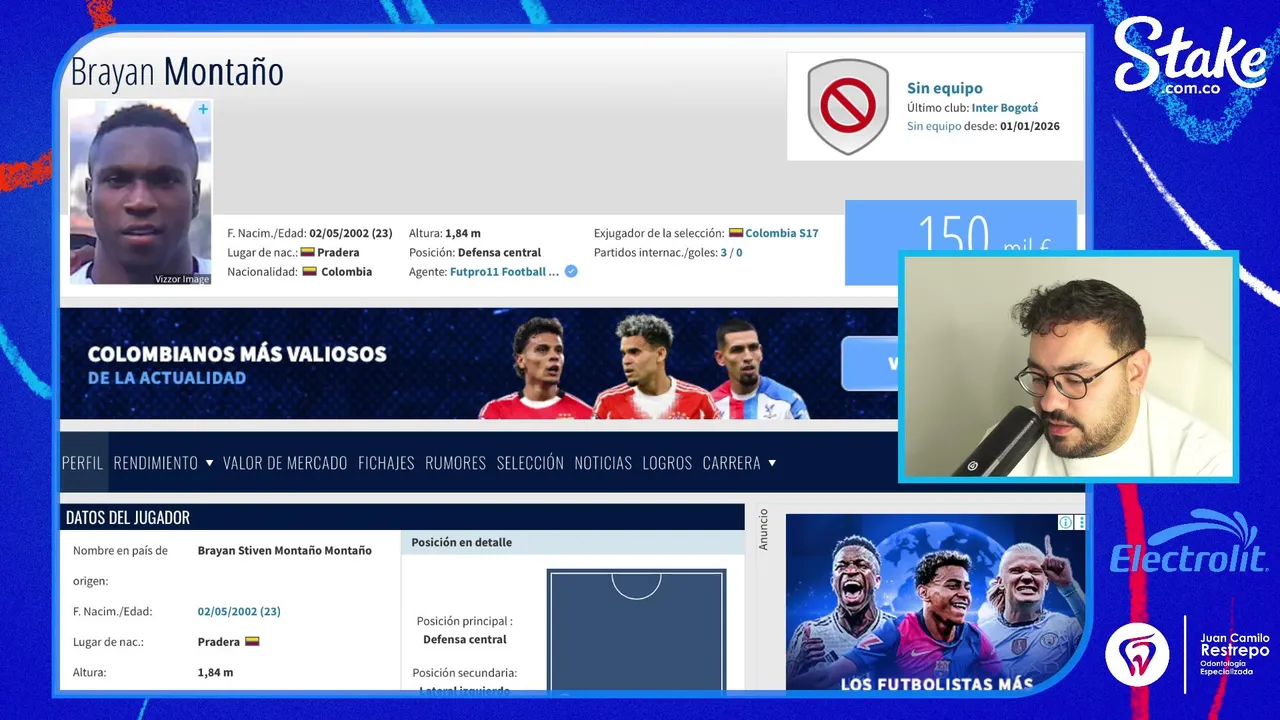Screen dimensions: 1280x720
Task: Expand the Rendimiento dropdown arrow
Action: tap(209, 463)
